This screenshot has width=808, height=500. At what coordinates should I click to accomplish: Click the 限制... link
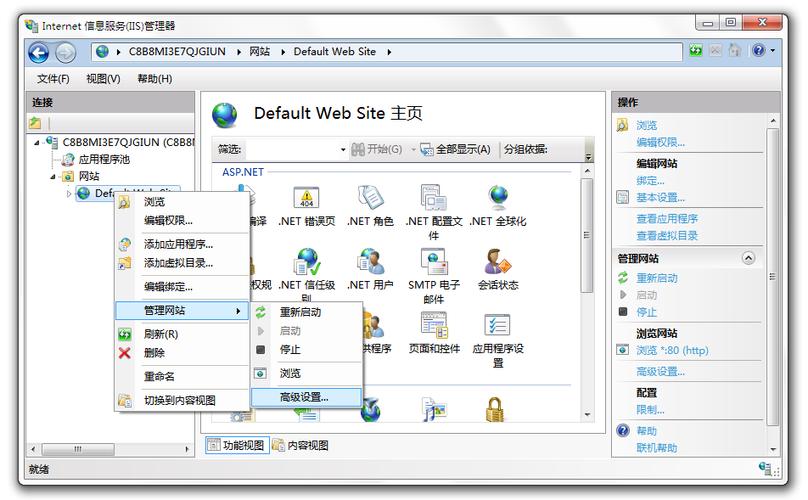[650, 410]
